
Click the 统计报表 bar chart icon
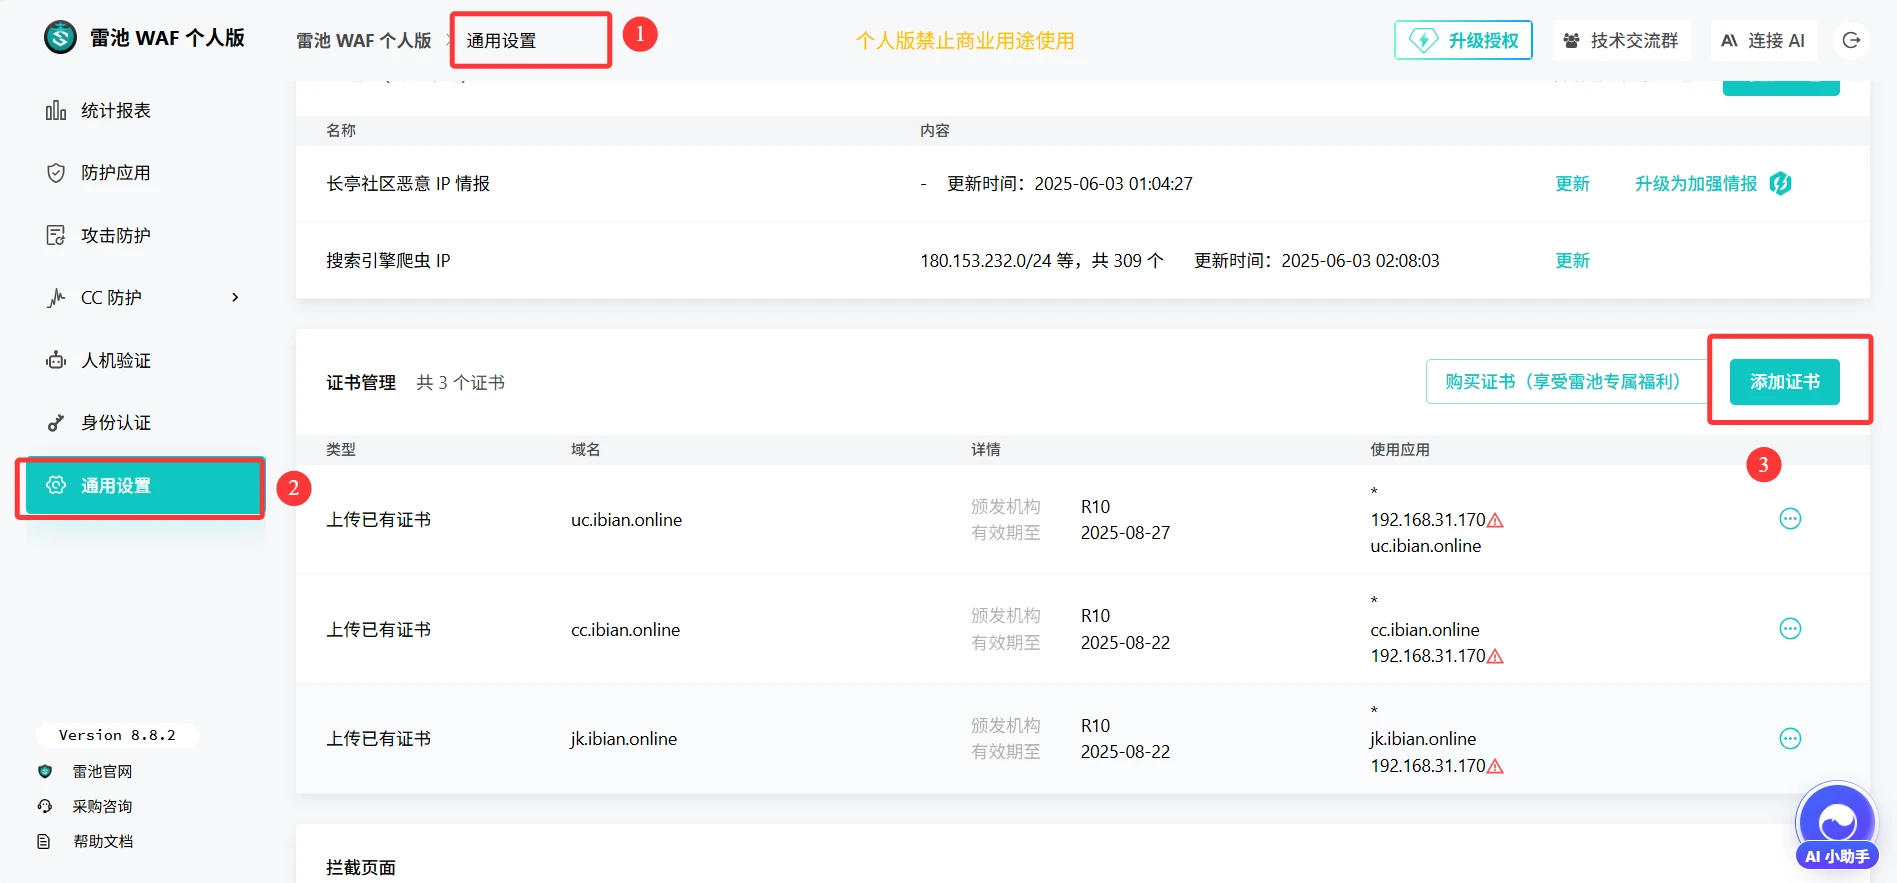(56, 110)
